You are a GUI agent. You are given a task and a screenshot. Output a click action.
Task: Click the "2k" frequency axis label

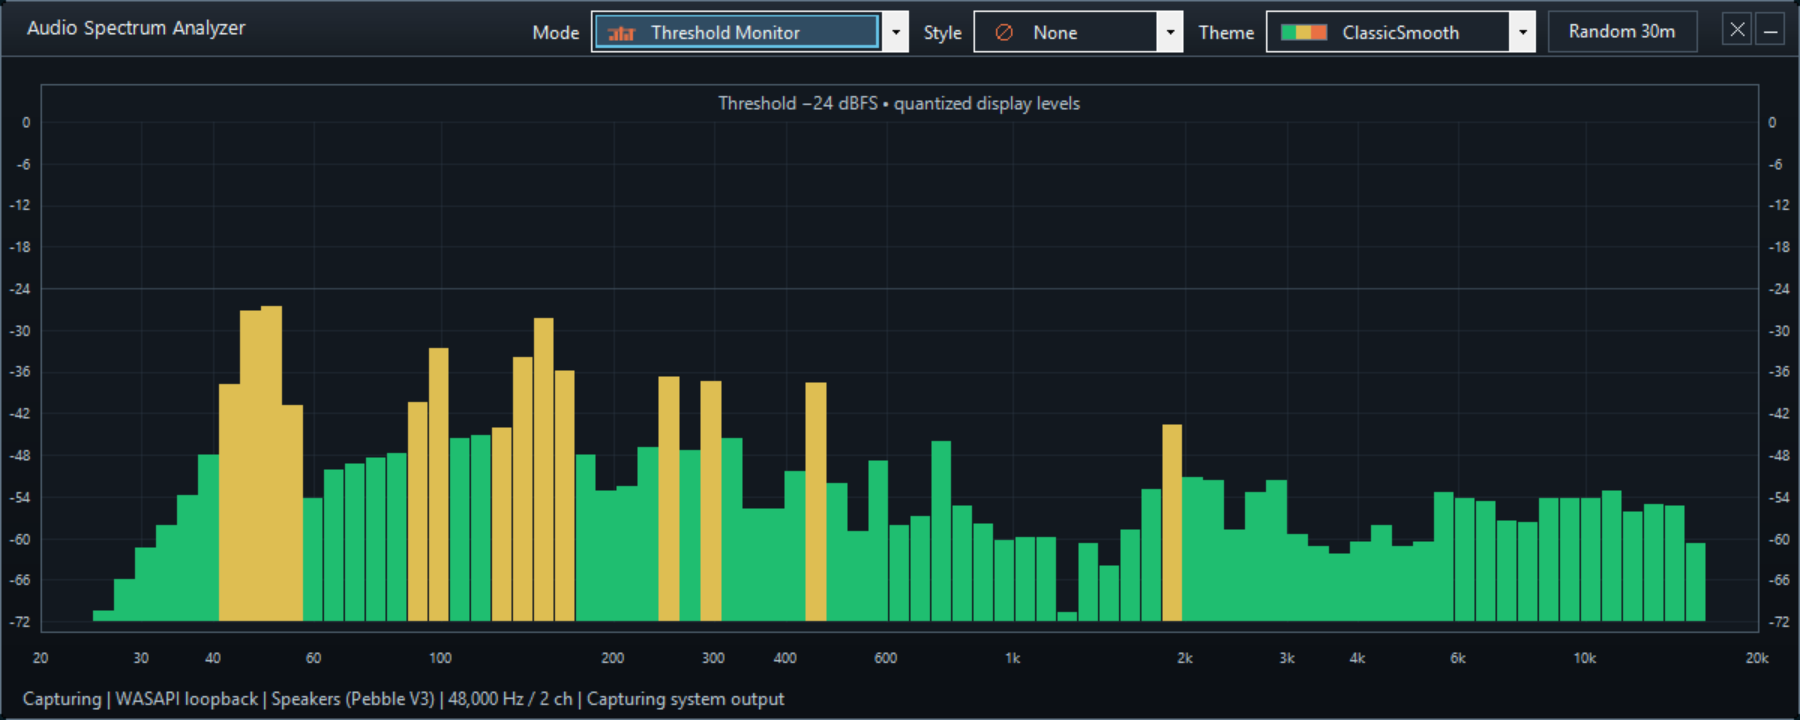(x=1185, y=658)
